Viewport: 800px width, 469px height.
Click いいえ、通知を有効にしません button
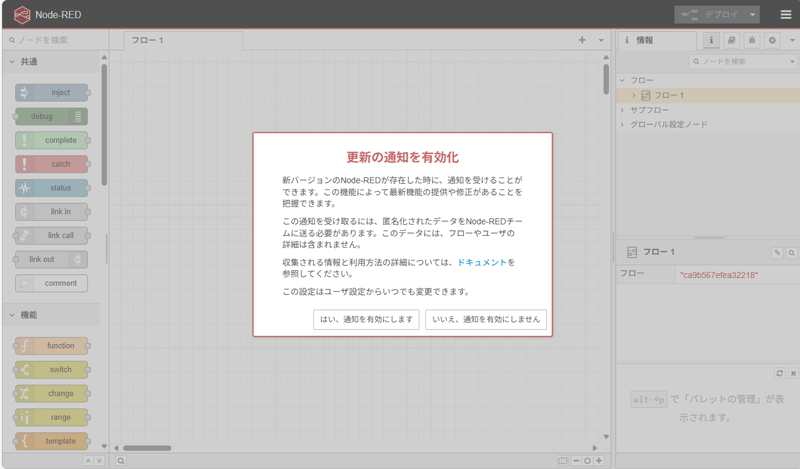pos(486,319)
